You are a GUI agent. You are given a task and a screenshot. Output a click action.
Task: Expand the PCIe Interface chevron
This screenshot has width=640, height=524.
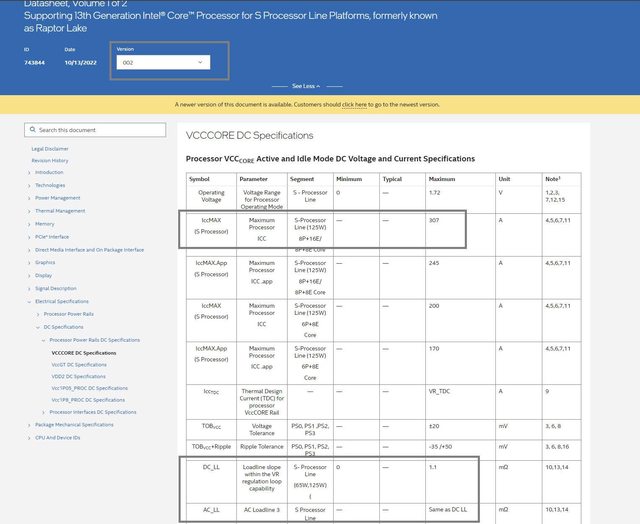pos(27,237)
